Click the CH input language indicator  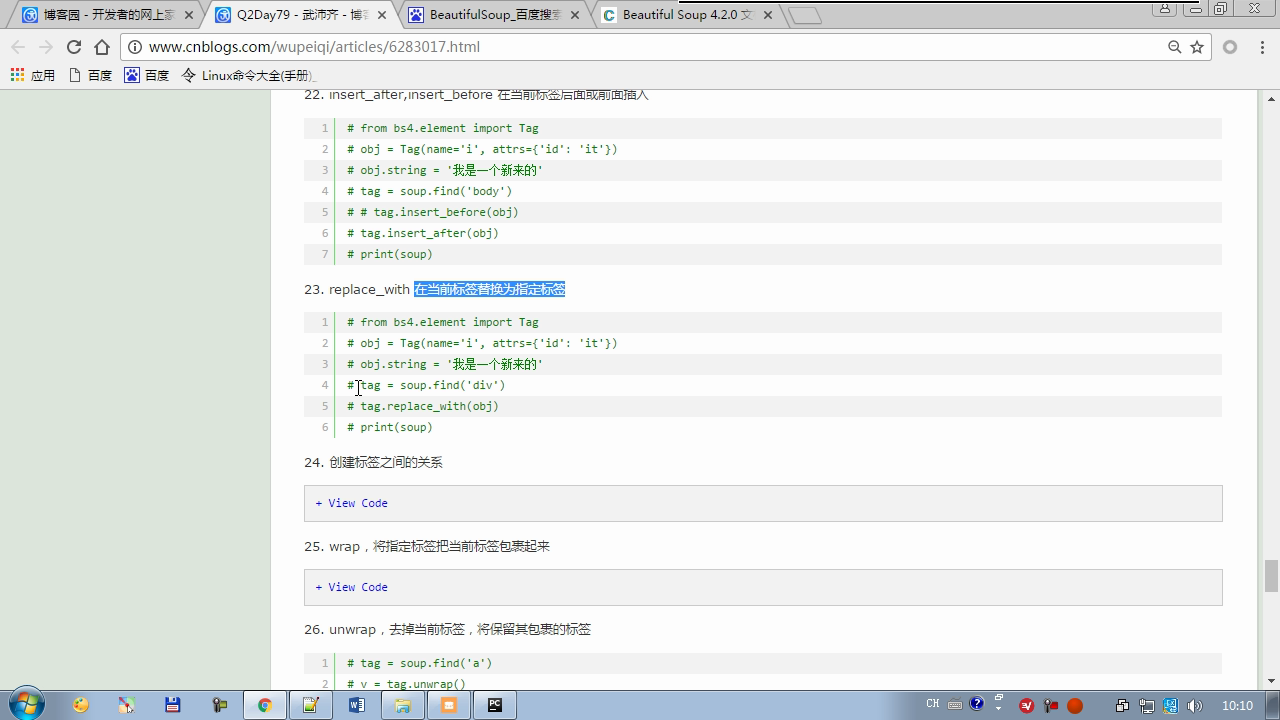click(932, 704)
